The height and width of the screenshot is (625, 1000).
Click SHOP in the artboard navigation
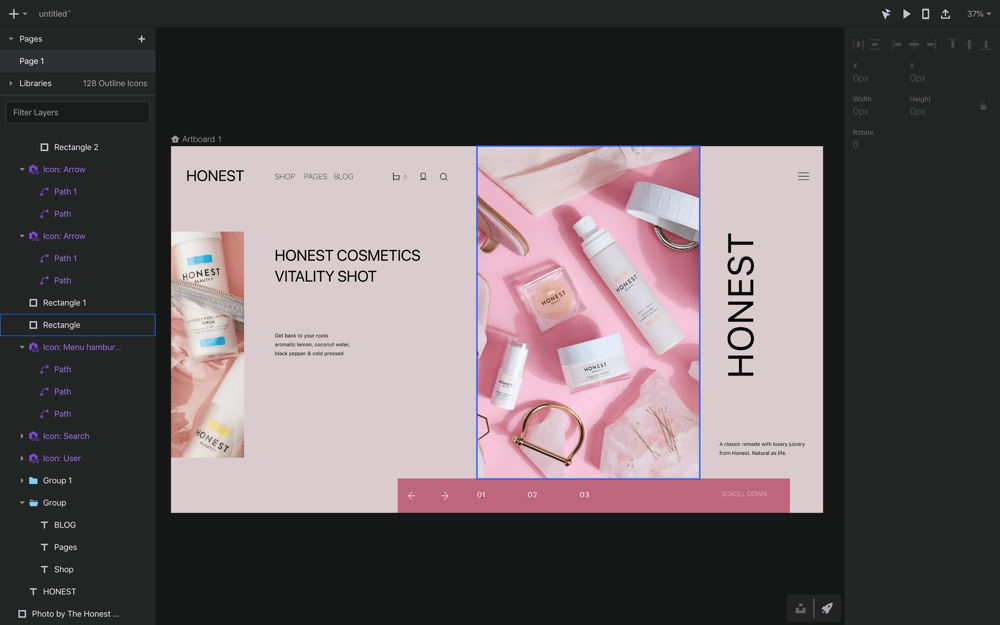pos(284,177)
